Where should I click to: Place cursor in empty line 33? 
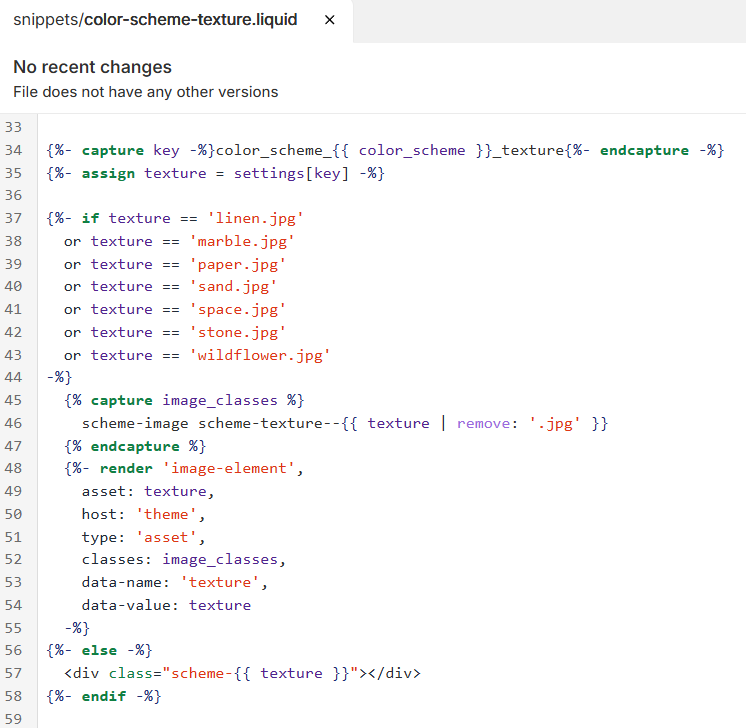[x=300, y=127]
